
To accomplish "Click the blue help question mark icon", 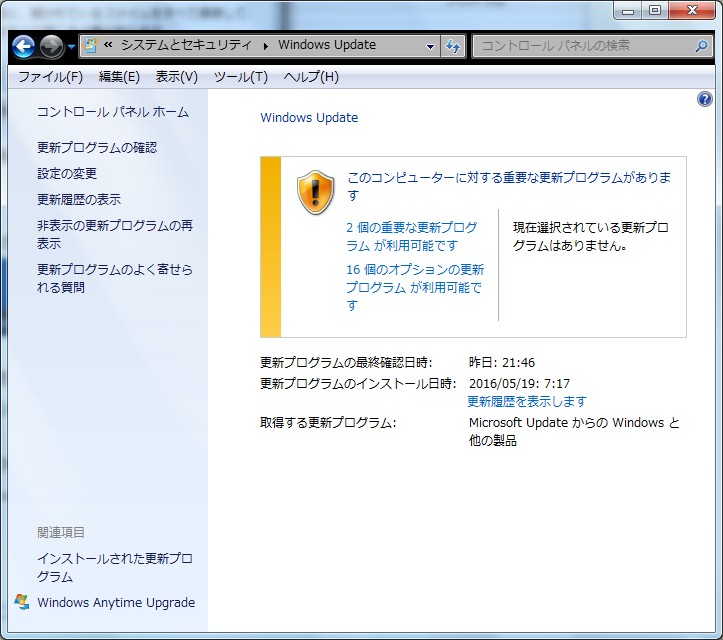I will [705, 99].
